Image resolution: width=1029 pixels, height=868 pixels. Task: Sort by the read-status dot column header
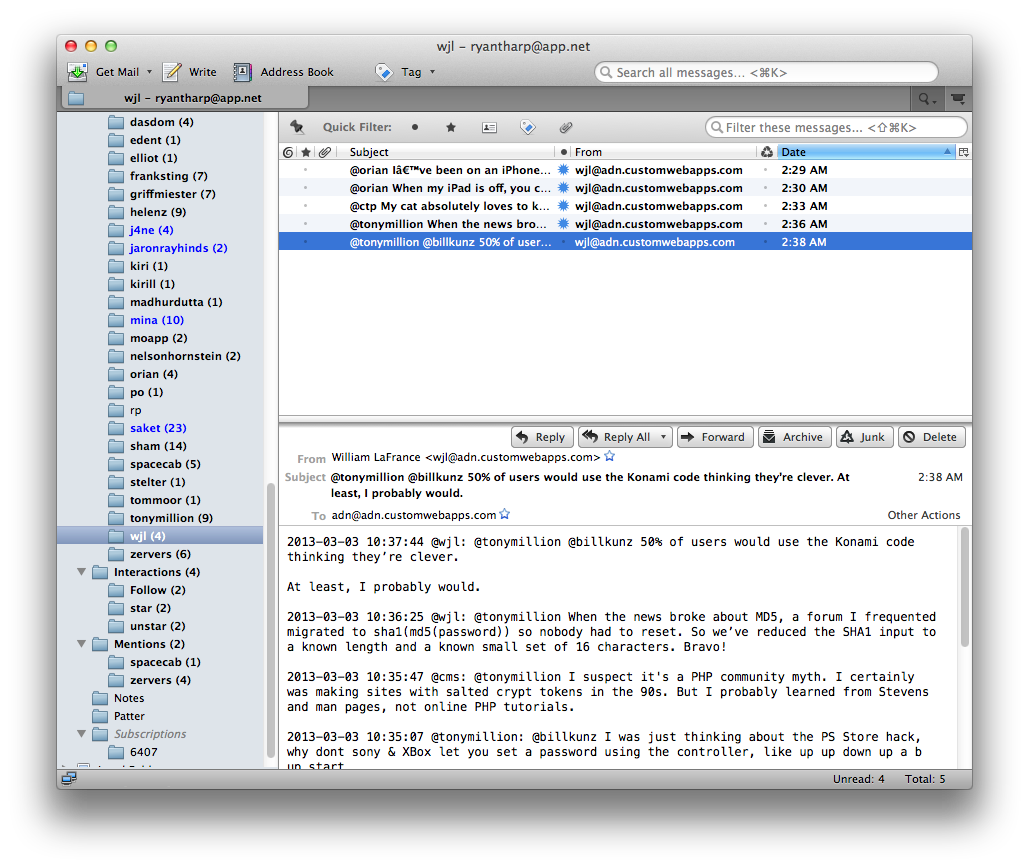[563, 152]
